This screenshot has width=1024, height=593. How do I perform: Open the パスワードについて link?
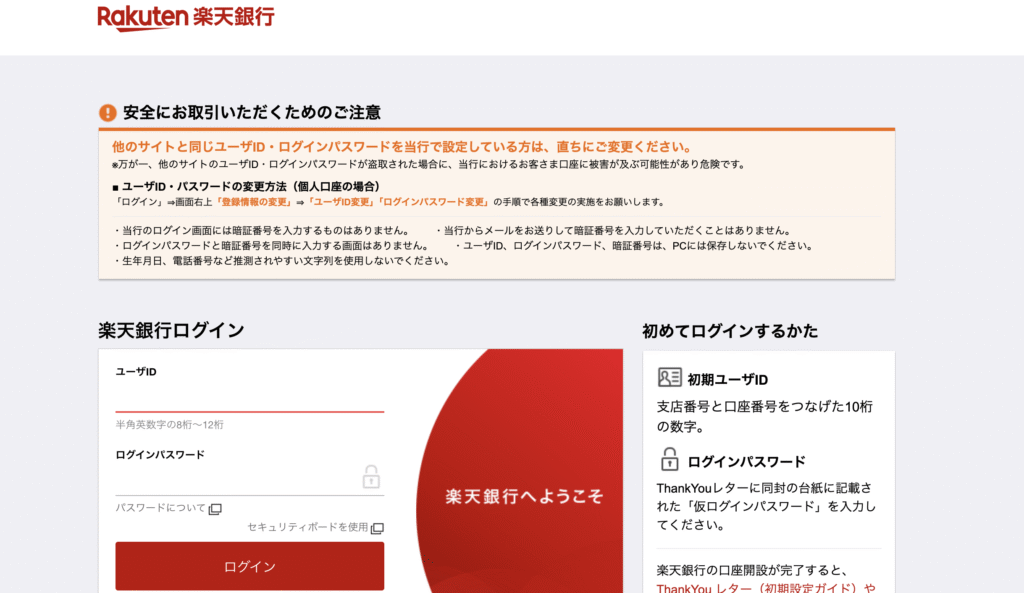160,509
